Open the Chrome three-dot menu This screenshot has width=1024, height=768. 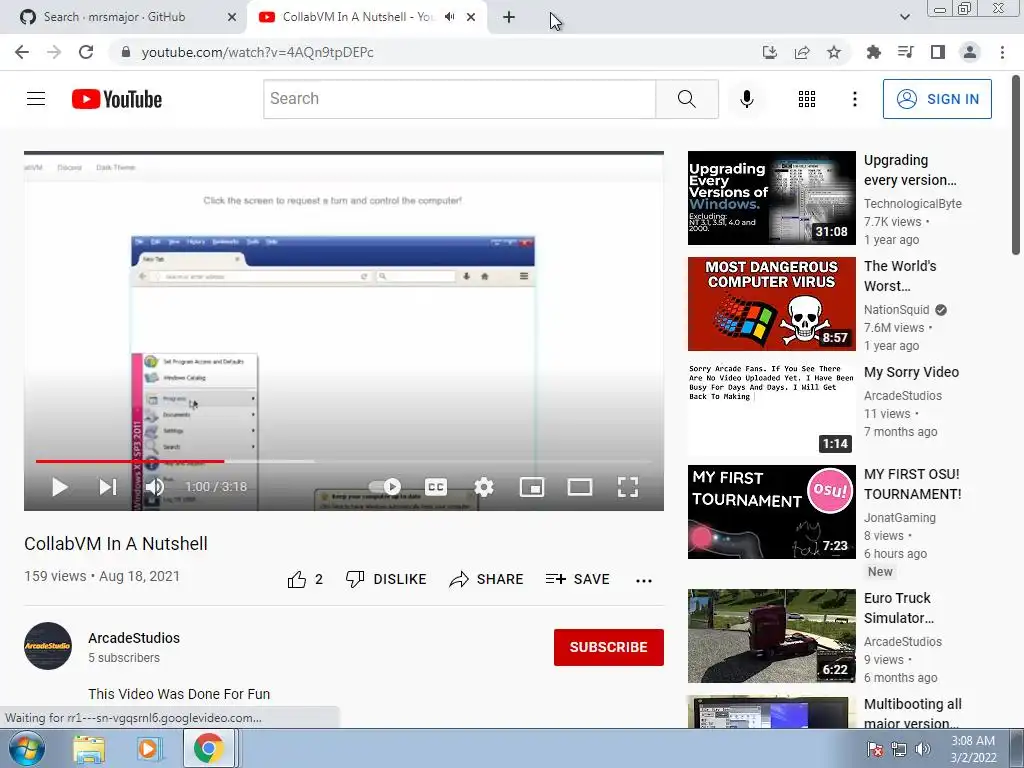click(1002, 52)
